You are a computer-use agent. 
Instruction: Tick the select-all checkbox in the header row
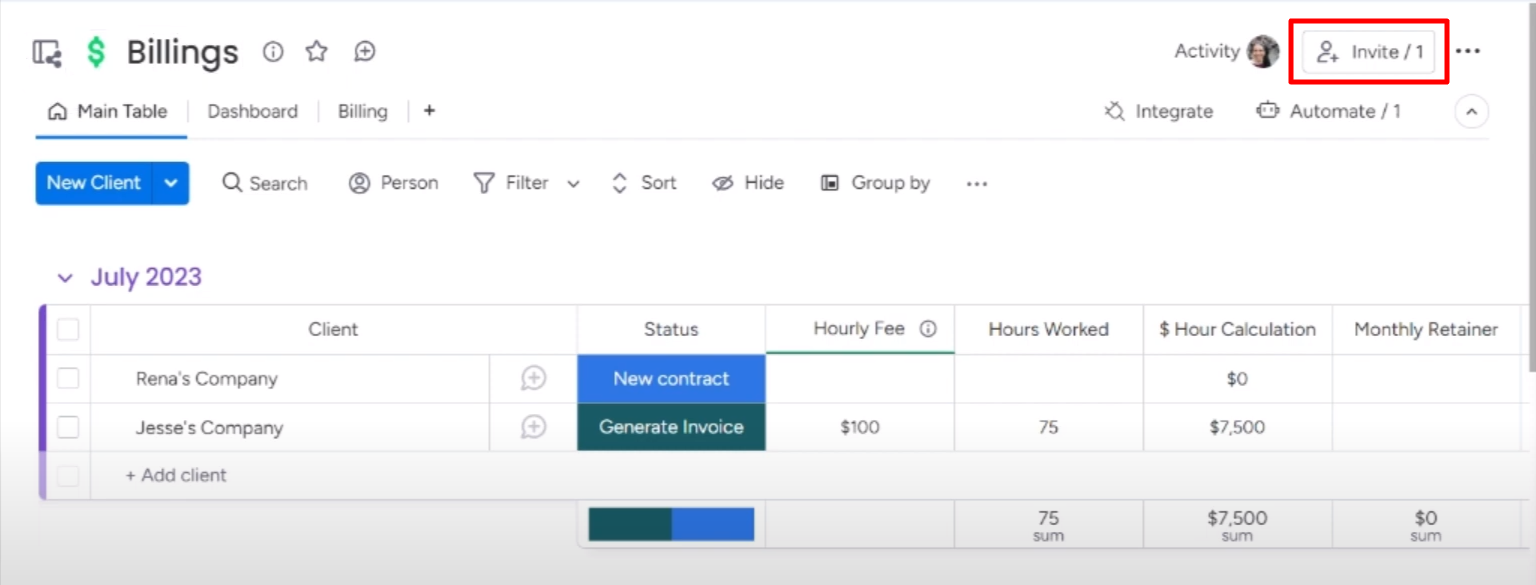click(x=67, y=329)
